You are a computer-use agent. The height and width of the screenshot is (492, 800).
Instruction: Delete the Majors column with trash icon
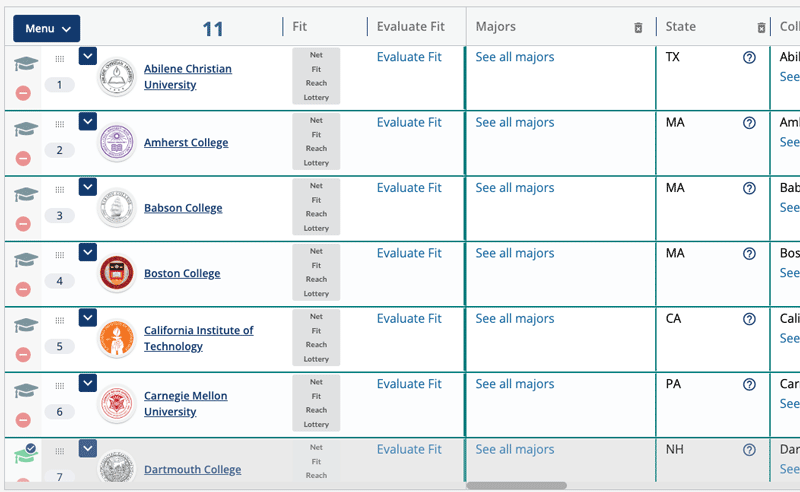tap(638, 28)
